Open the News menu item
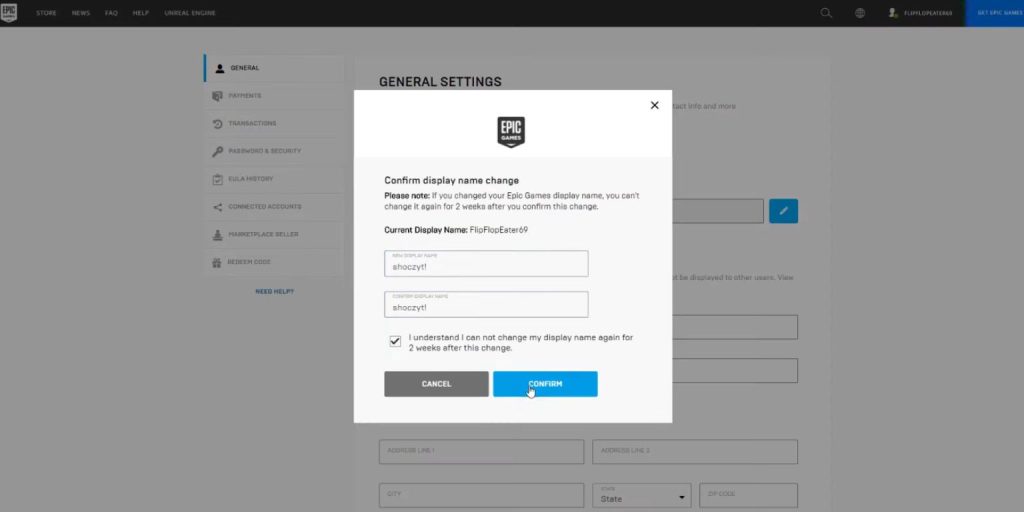1024x512 pixels. pyautogui.click(x=81, y=13)
